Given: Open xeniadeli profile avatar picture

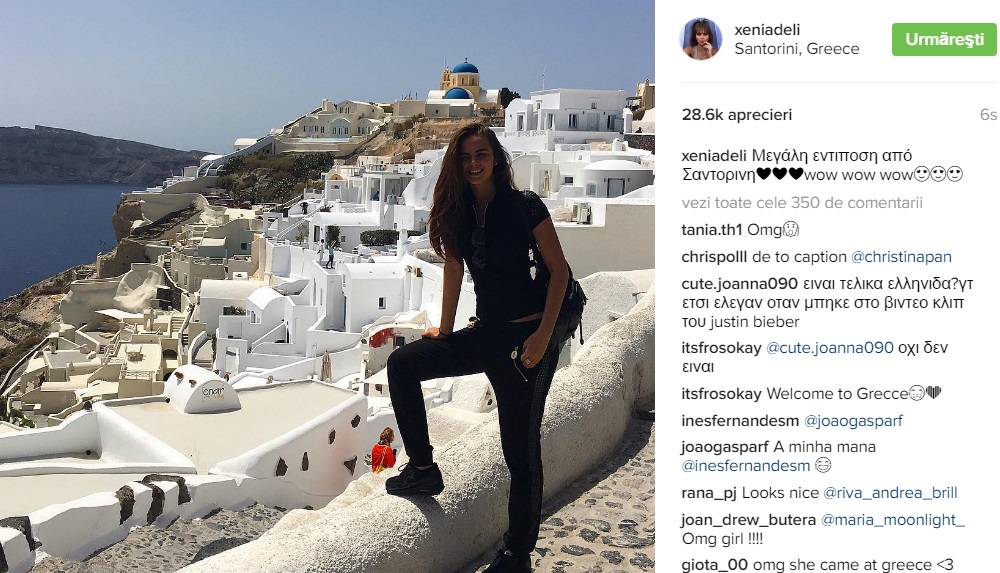Looking at the screenshot, I should [x=701, y=39].
